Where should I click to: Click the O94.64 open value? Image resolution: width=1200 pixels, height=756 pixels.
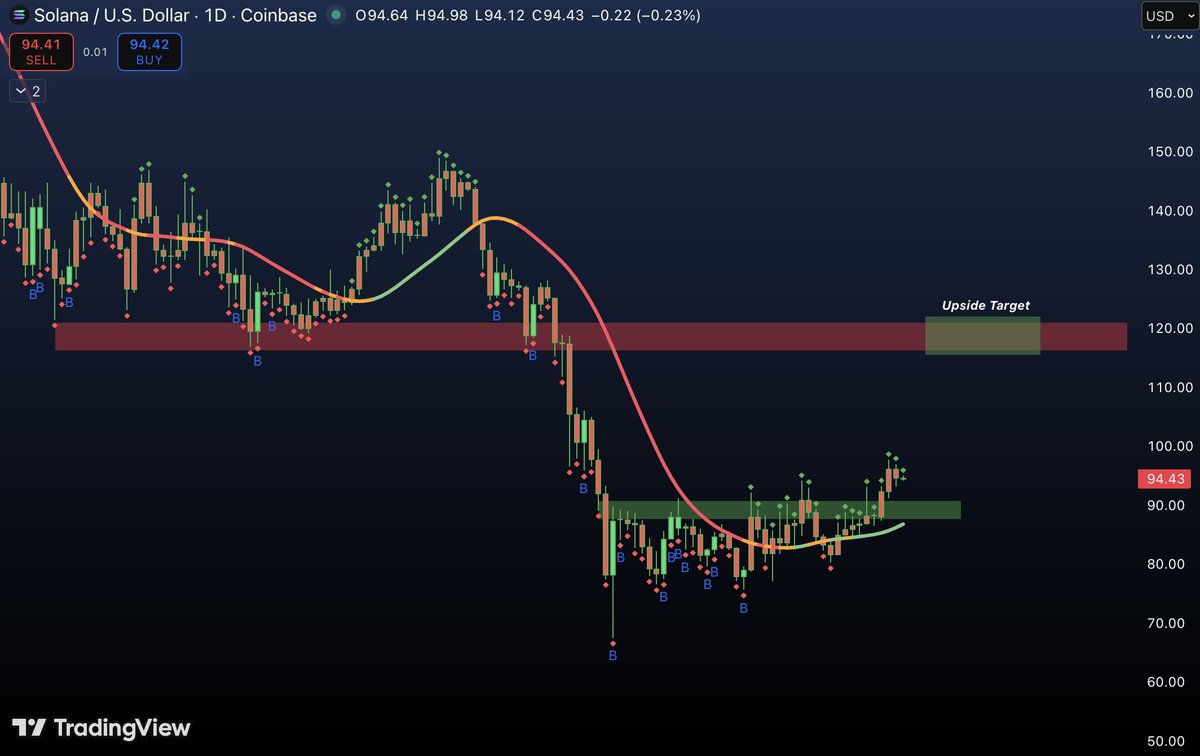coord(382,15)
